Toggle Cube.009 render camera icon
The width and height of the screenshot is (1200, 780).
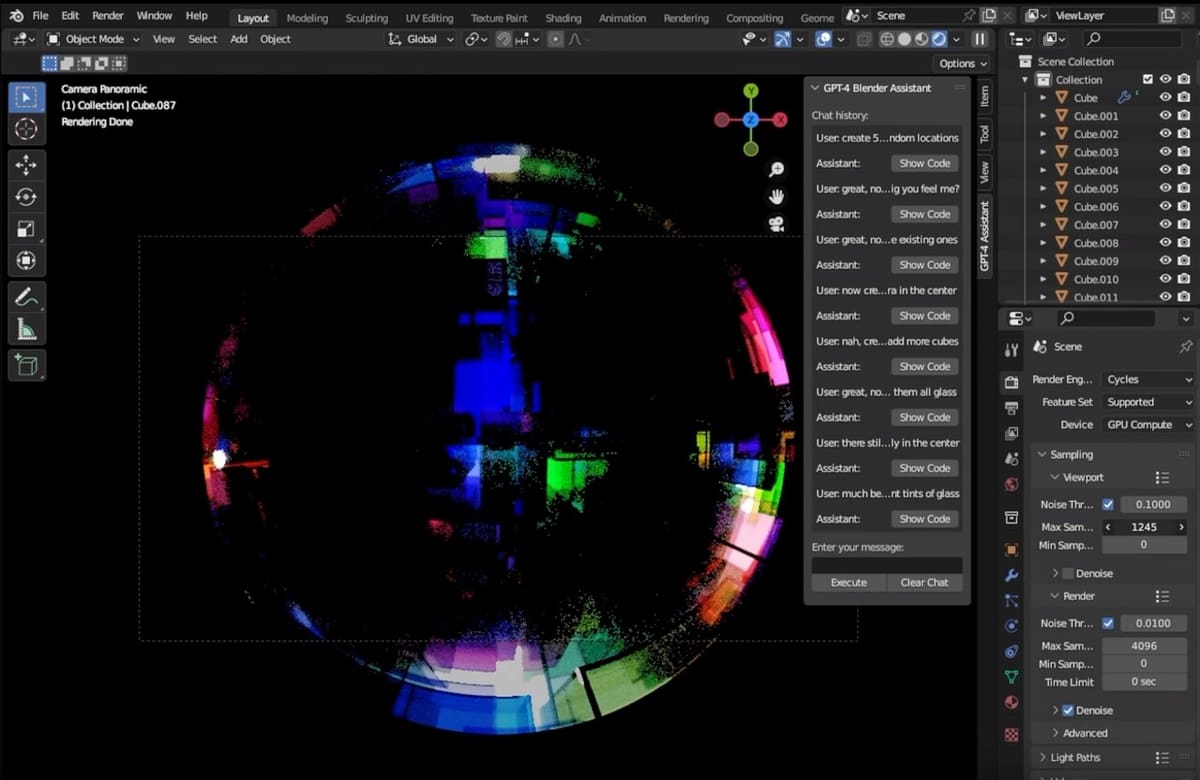pos(1184,261)
